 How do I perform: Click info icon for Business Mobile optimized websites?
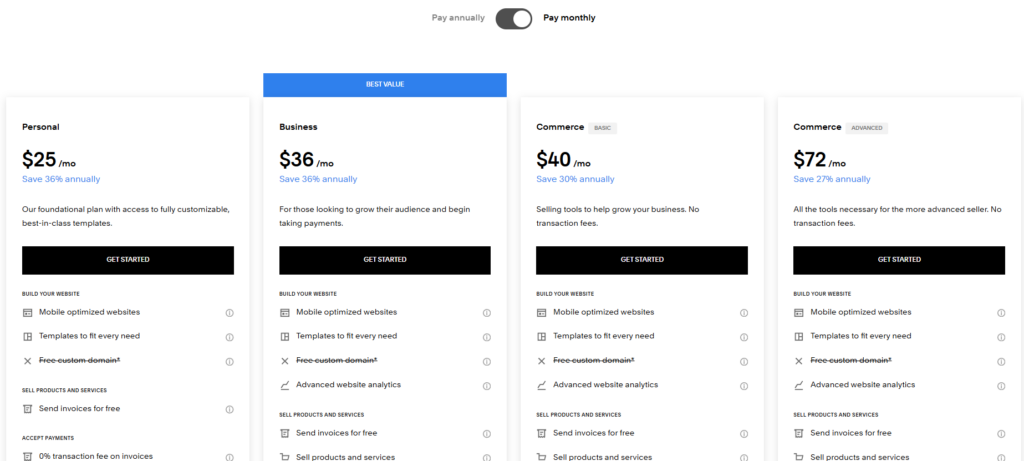tap(487, 313)
